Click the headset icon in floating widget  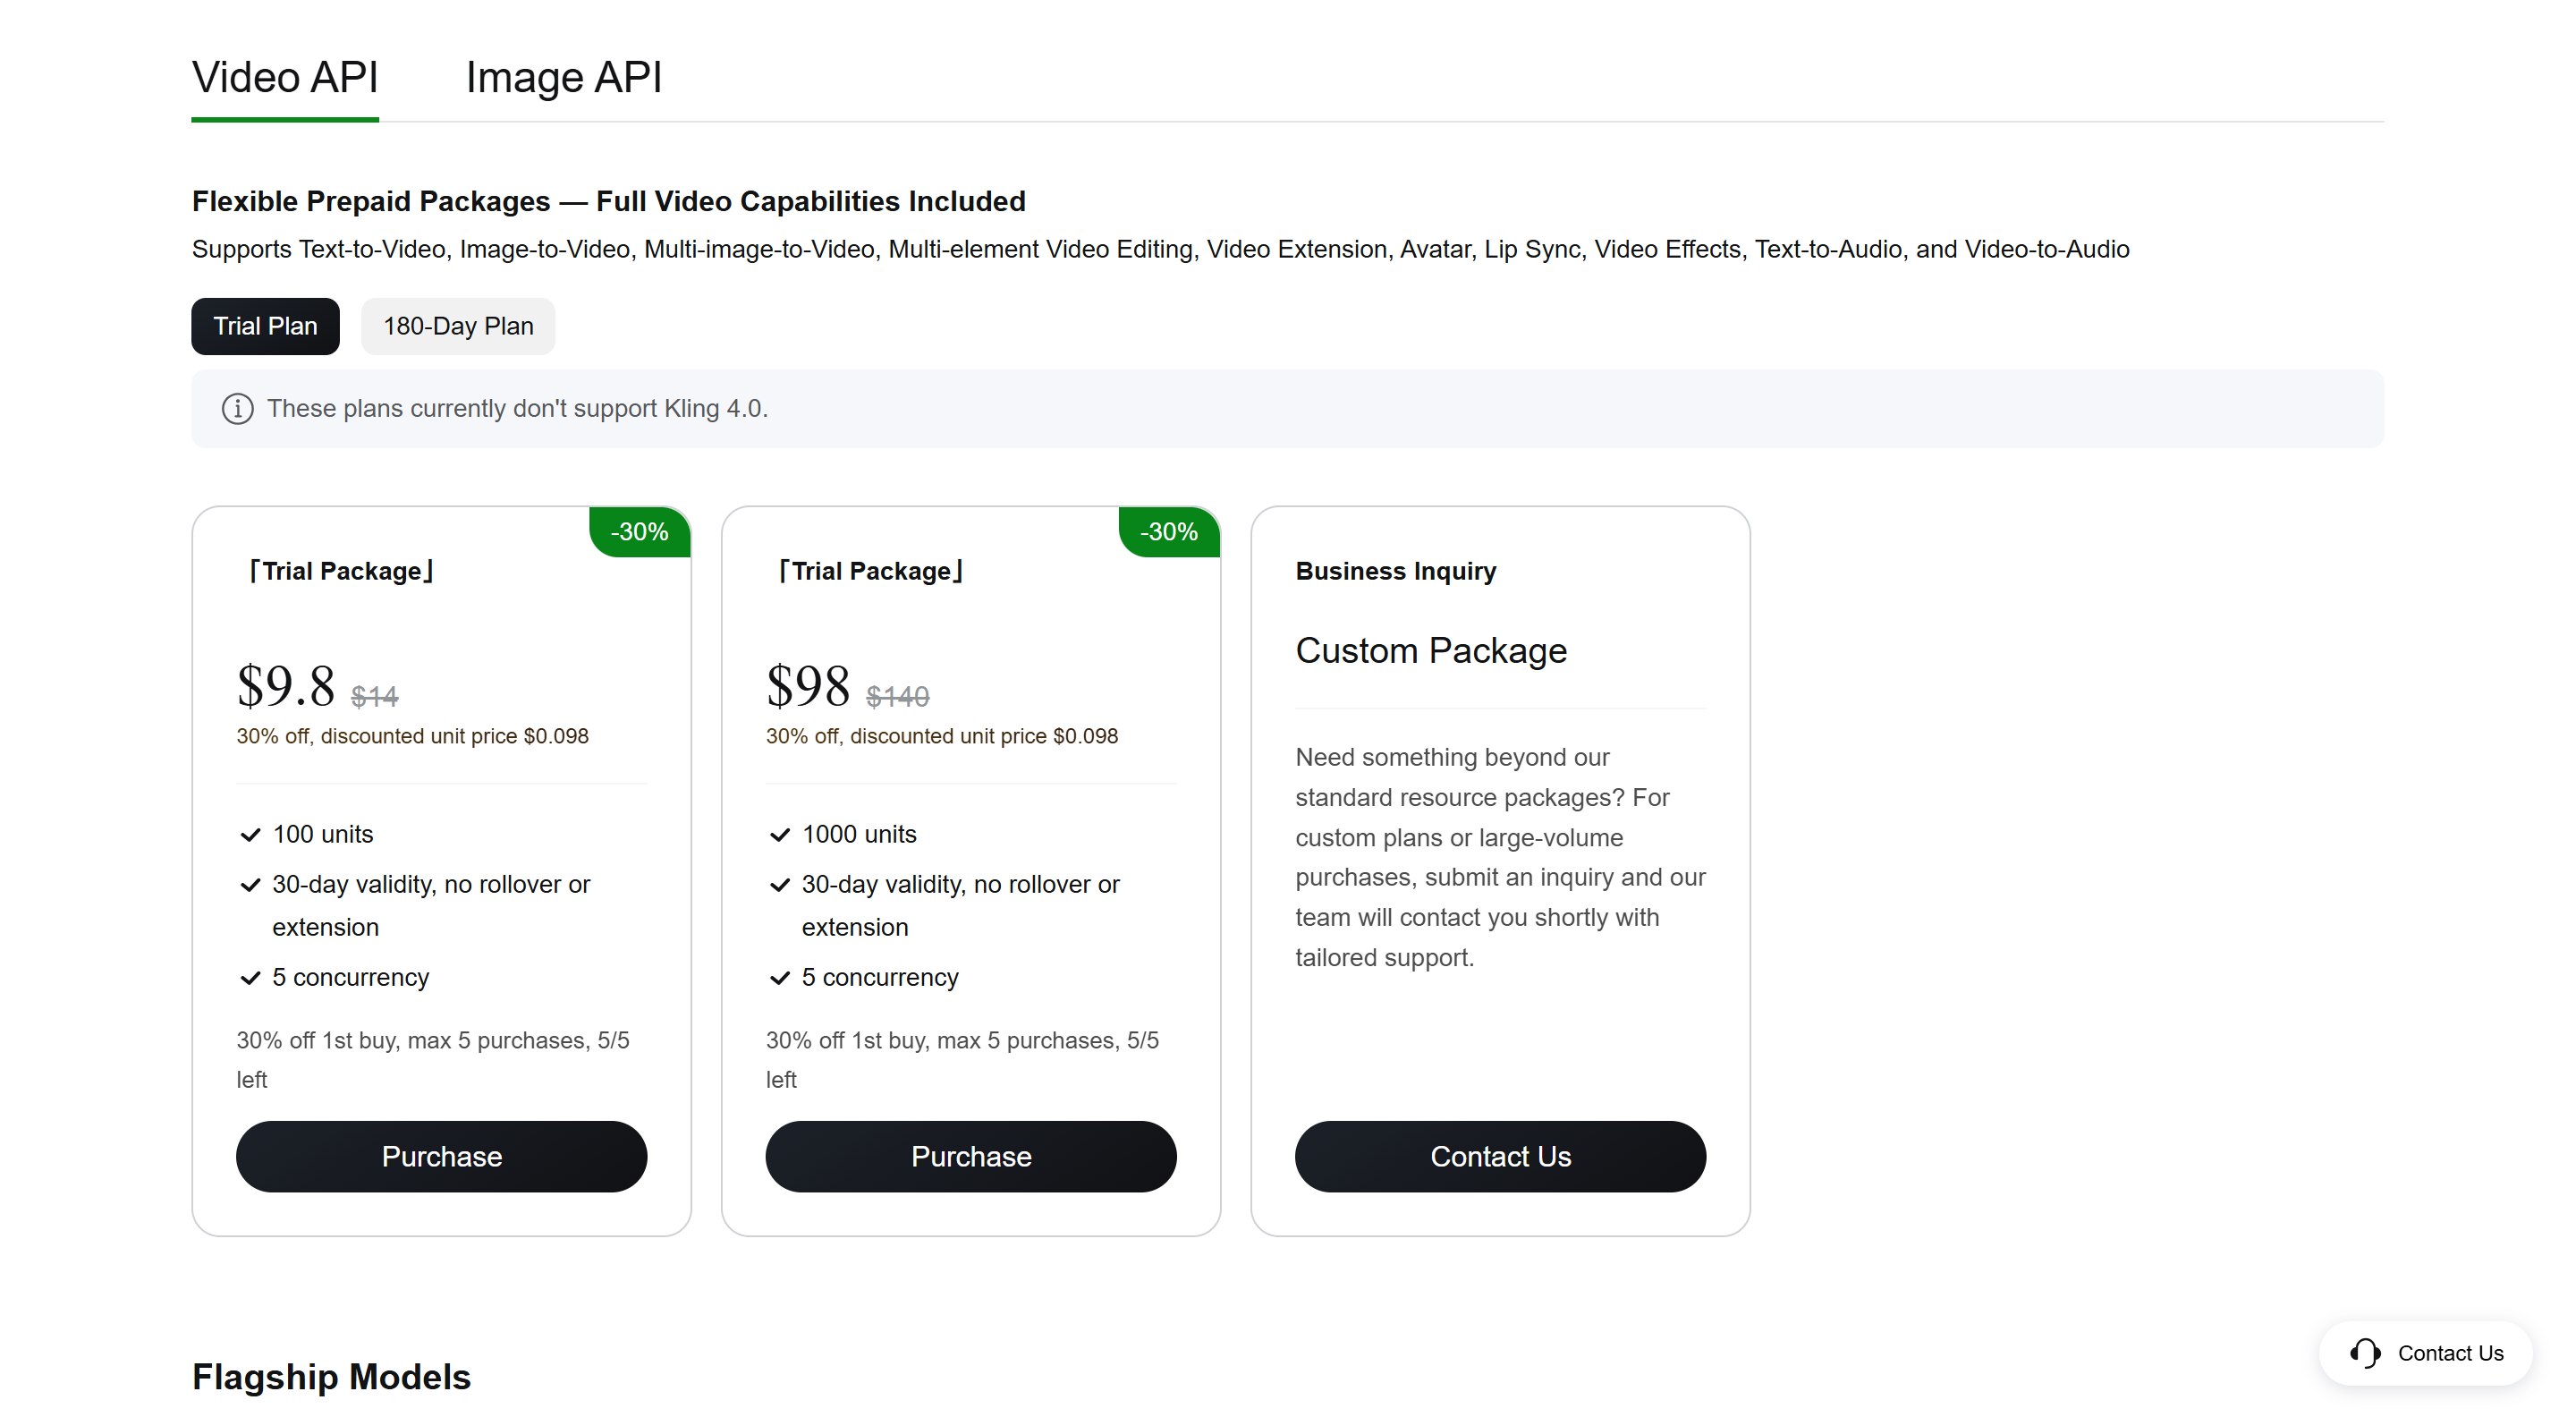pyautogui.click(x=2365, y=1353)
